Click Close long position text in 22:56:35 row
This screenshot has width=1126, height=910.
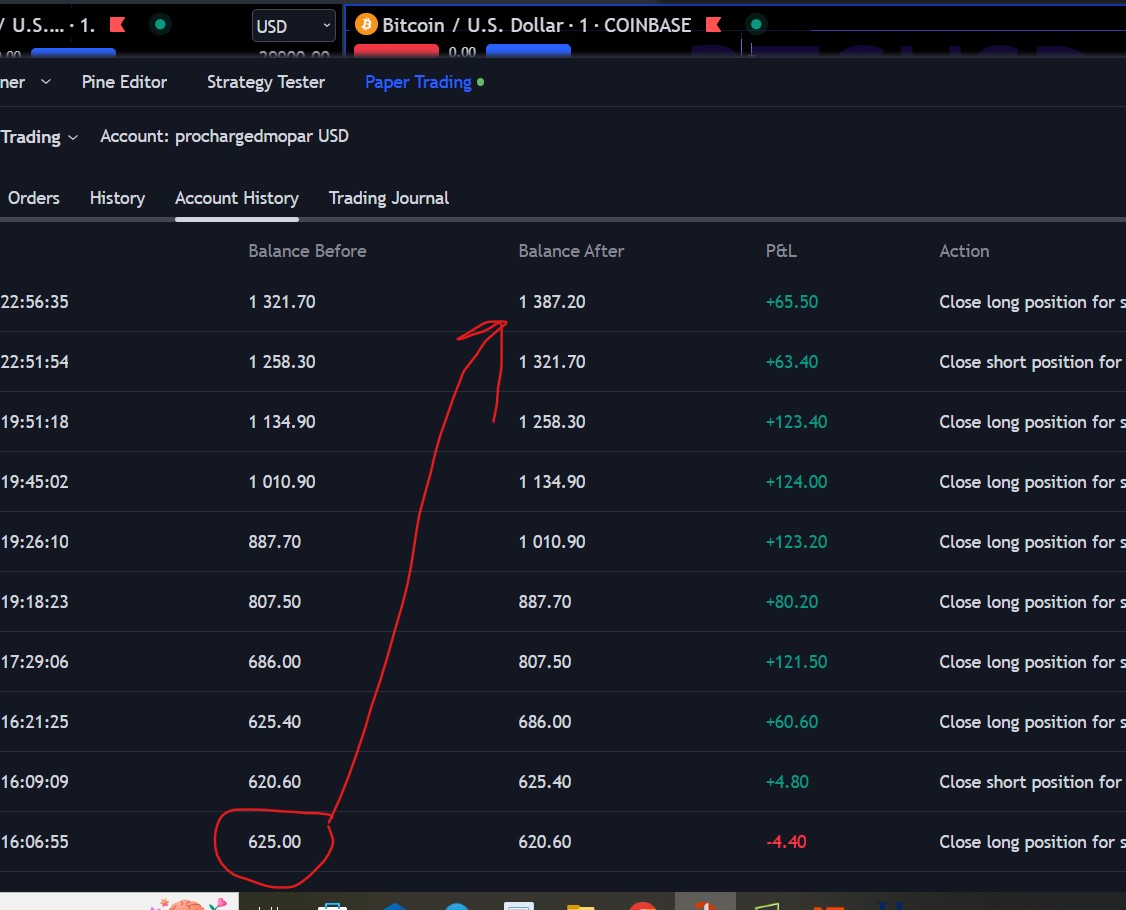[1032, 302]
